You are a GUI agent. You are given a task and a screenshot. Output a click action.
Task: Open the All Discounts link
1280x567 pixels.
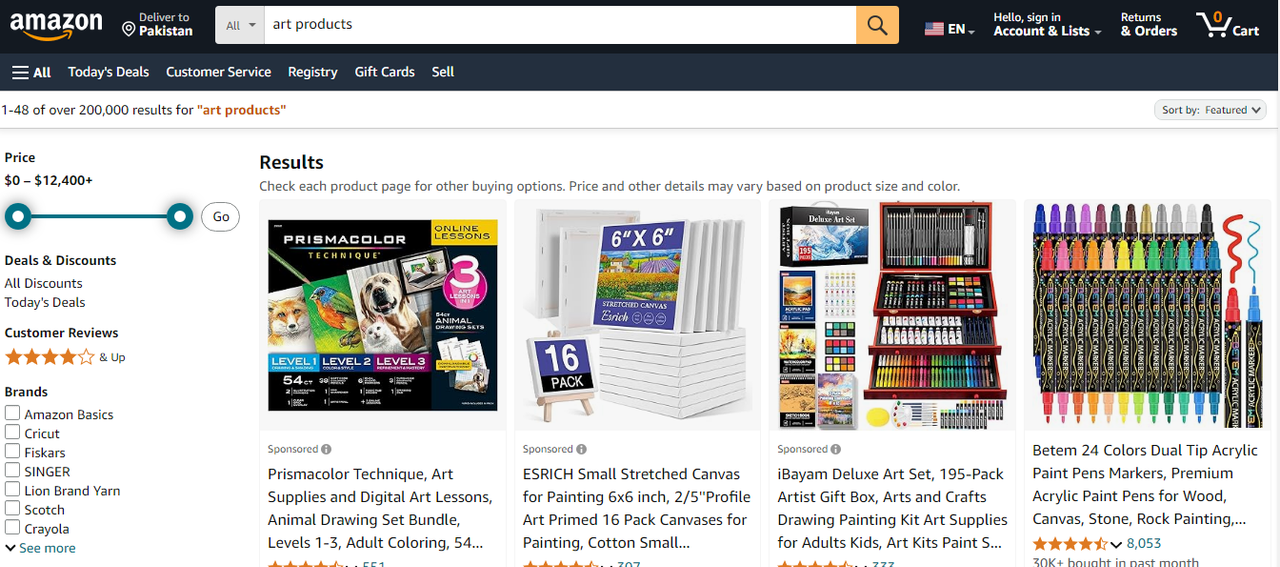point(43,283)
